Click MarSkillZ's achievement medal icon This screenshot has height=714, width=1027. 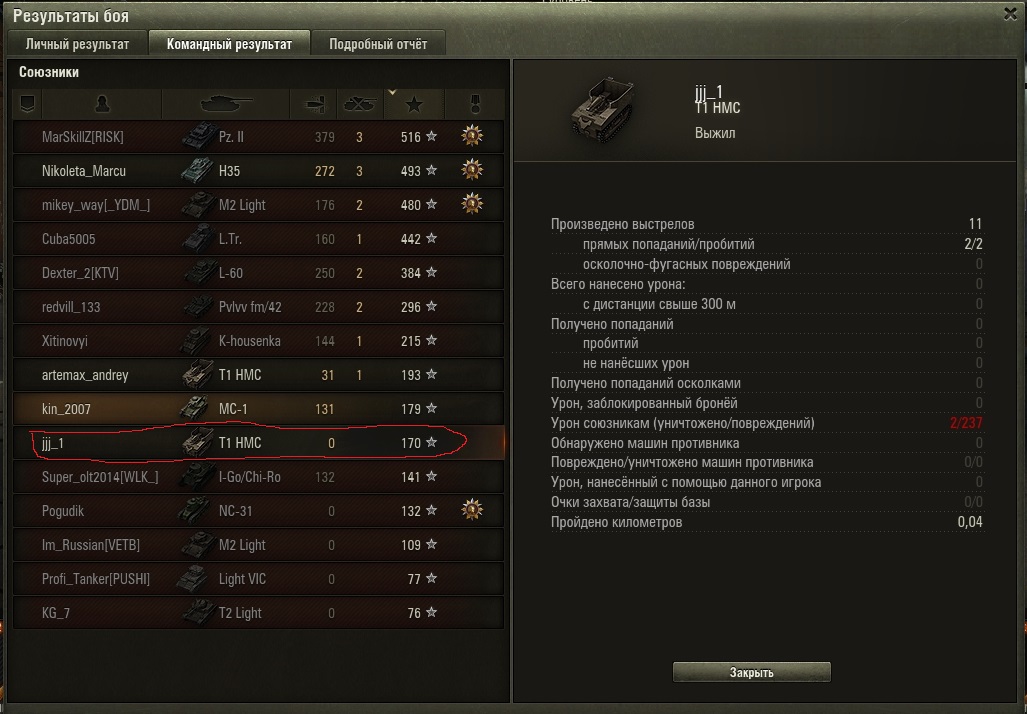point(472,136)
